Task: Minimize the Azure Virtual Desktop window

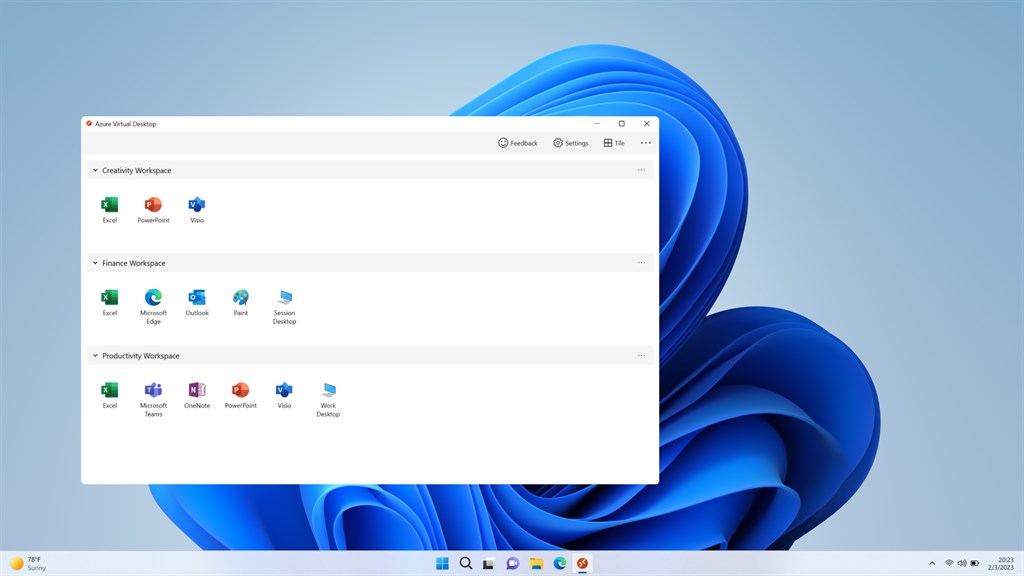Action: pyautogui.click(x=597, y=123)
